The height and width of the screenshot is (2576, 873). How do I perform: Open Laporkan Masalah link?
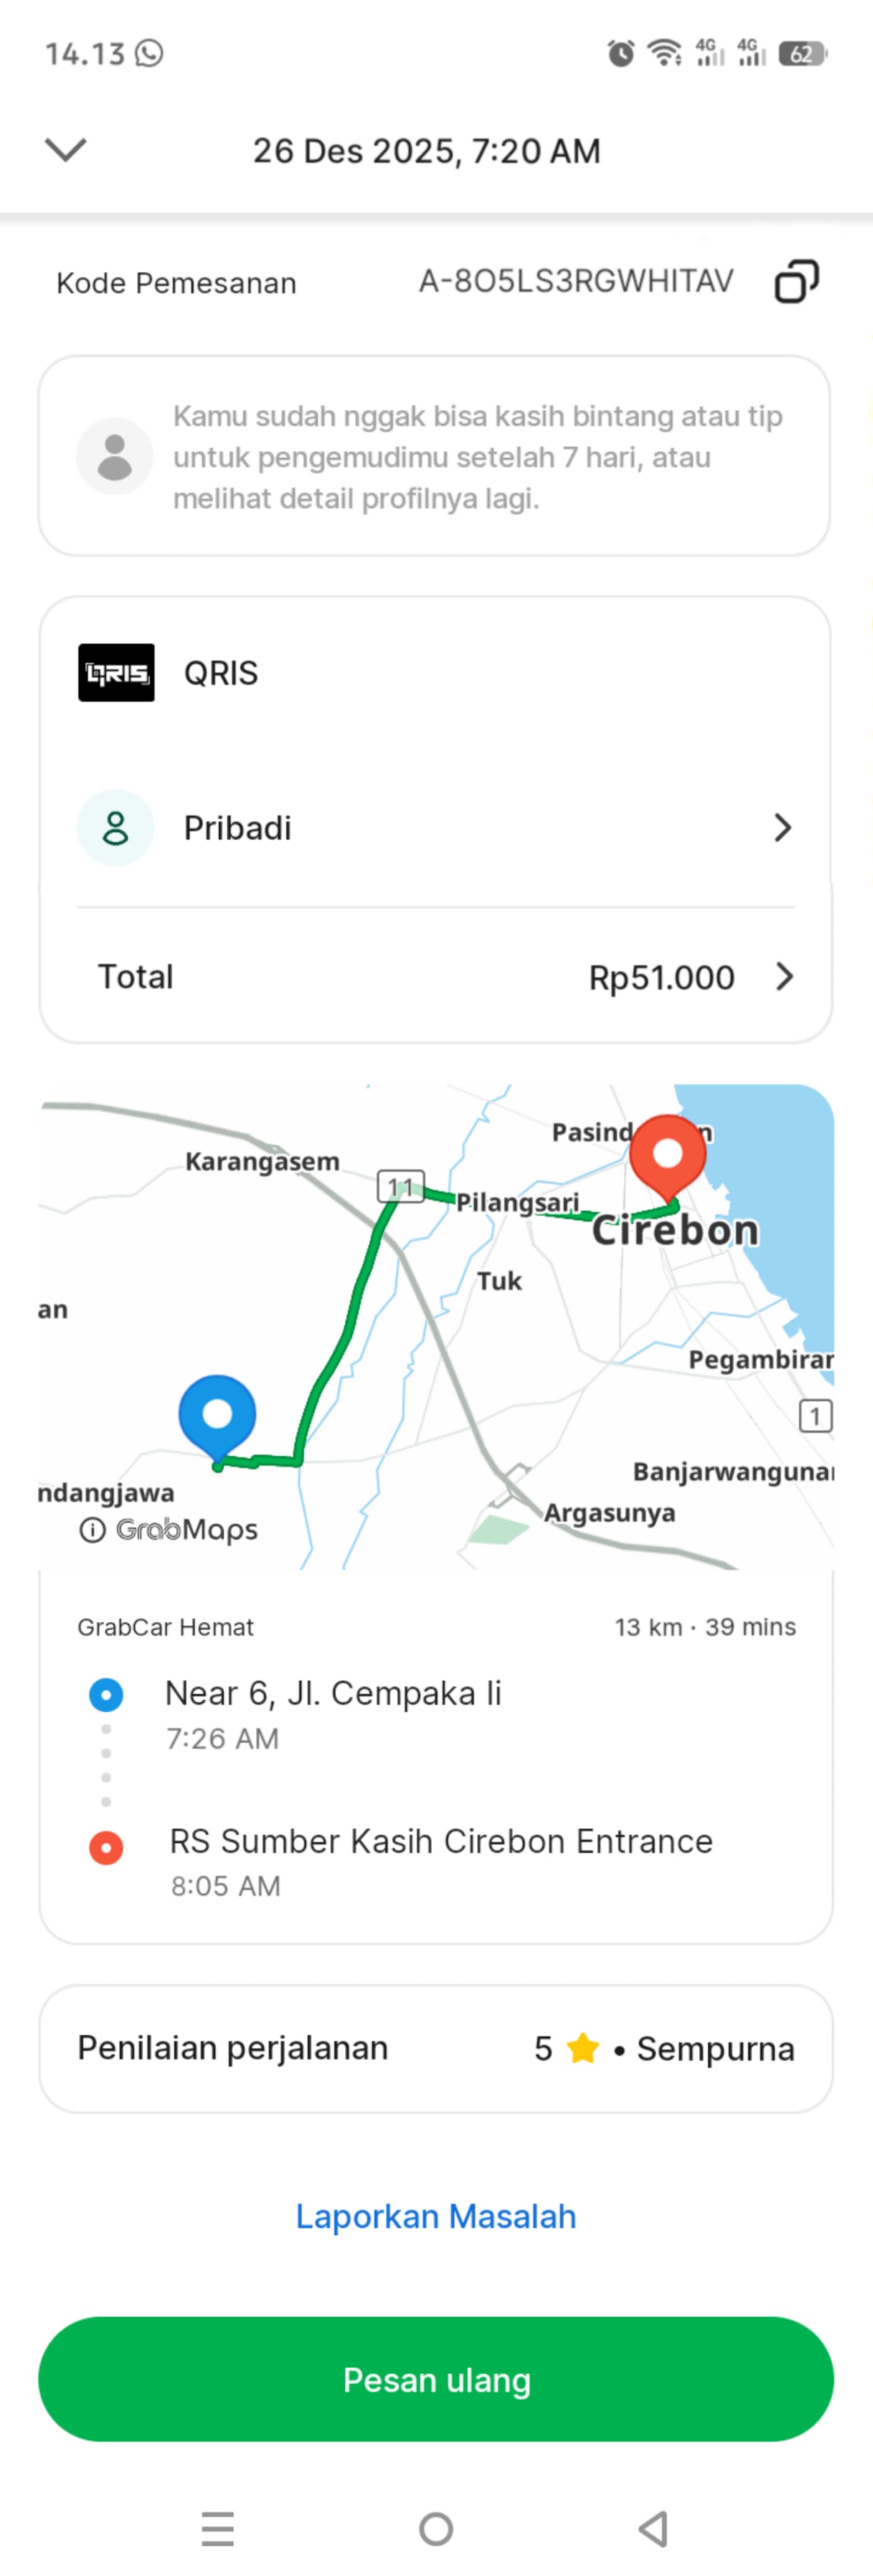[x=436, y=2216]
